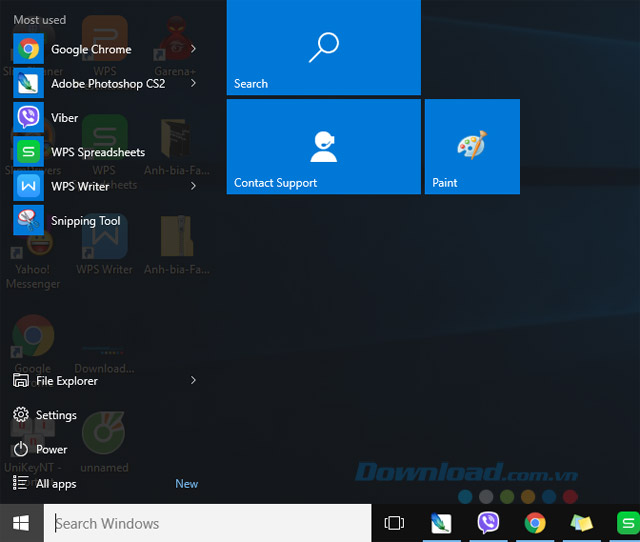This screenshot has height=542, width=640.
Task: Open the Contact Support tile
Action: (323, 146)
